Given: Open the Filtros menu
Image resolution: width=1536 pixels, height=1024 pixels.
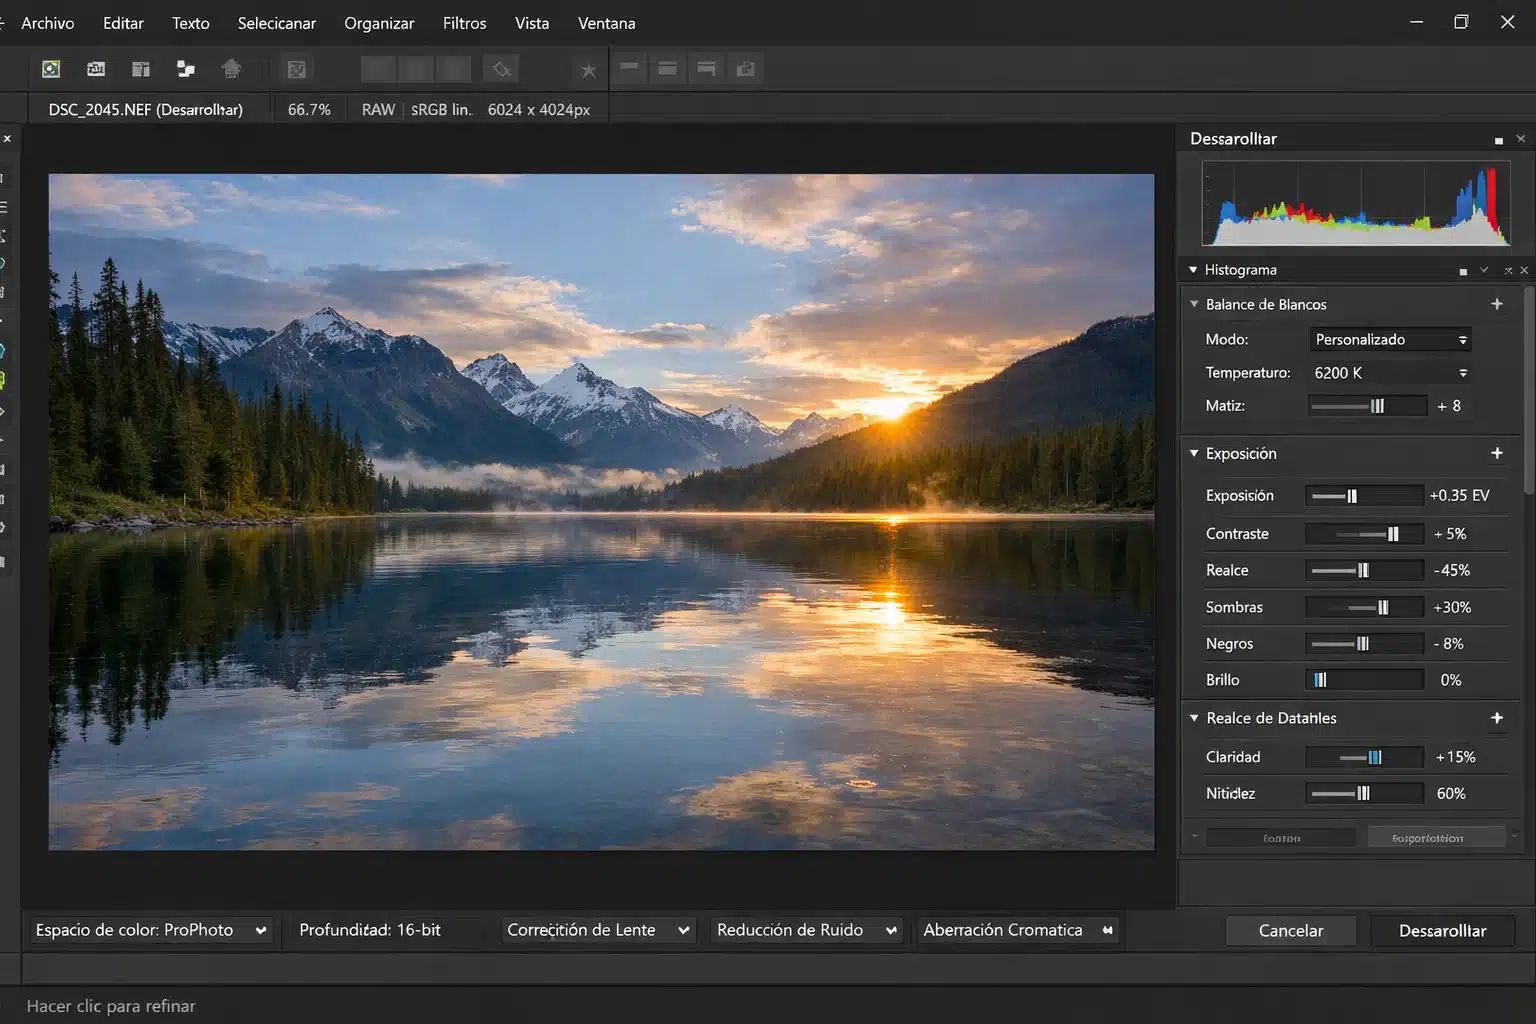Looking at the screenshot, I should pos(464,23).
